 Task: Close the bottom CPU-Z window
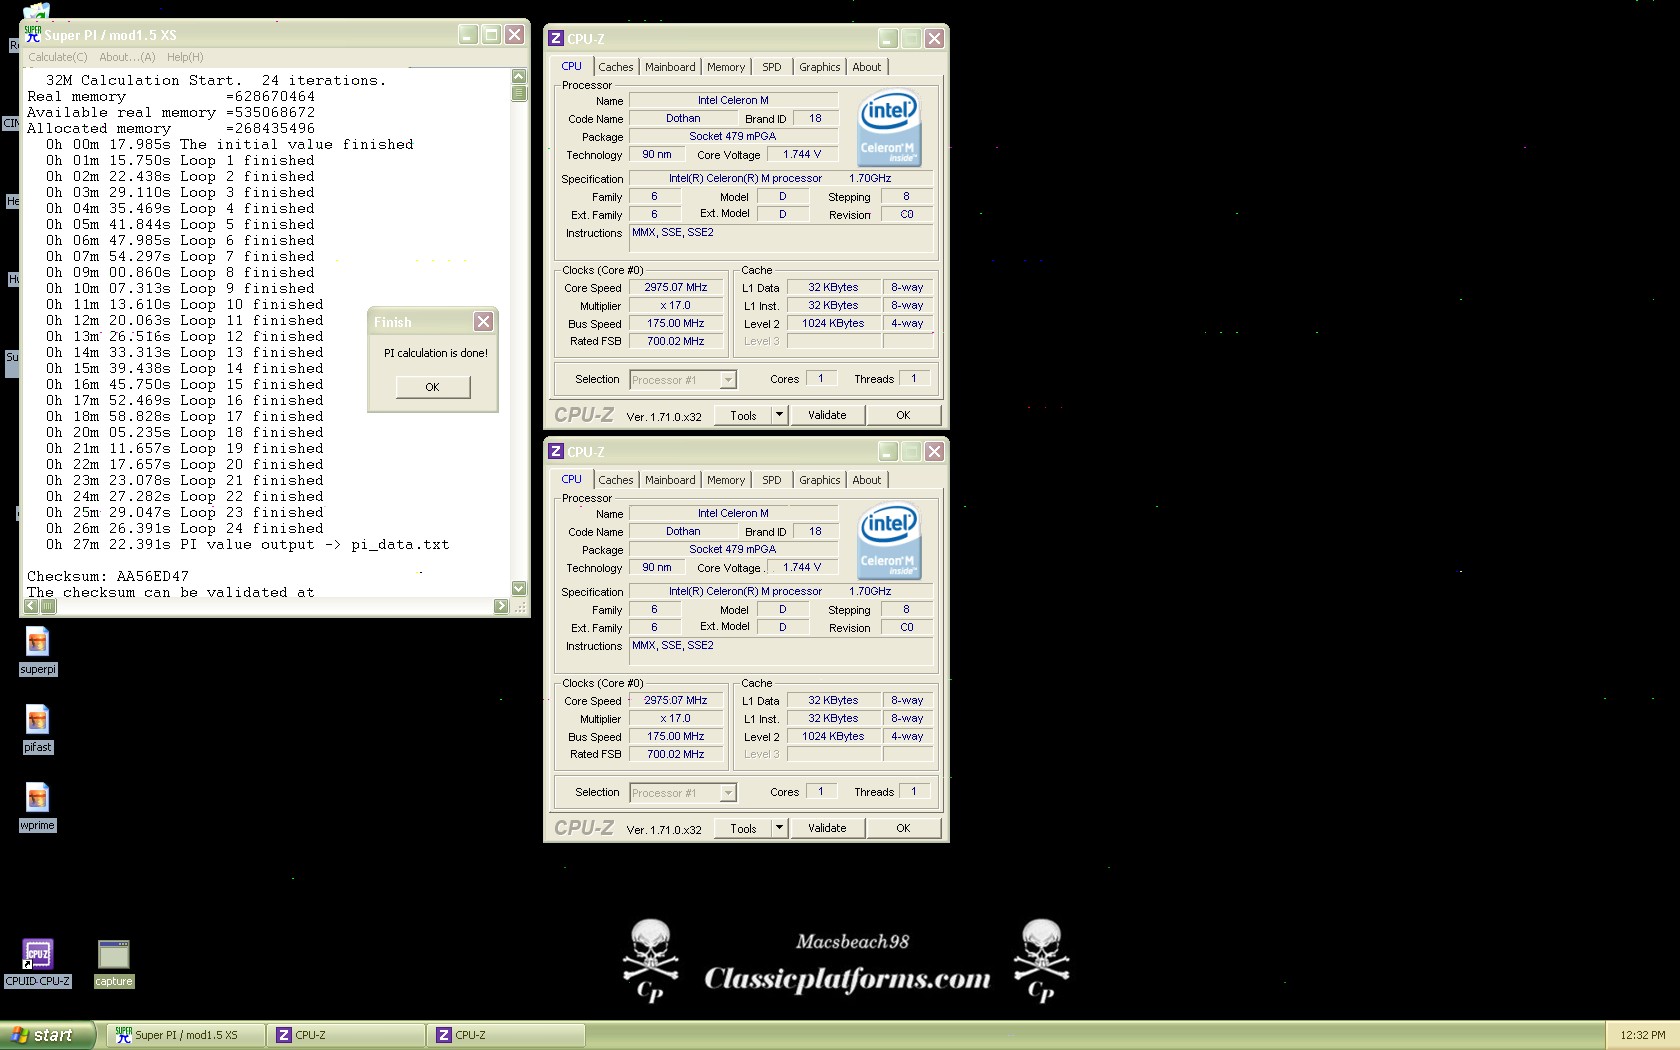934,451
